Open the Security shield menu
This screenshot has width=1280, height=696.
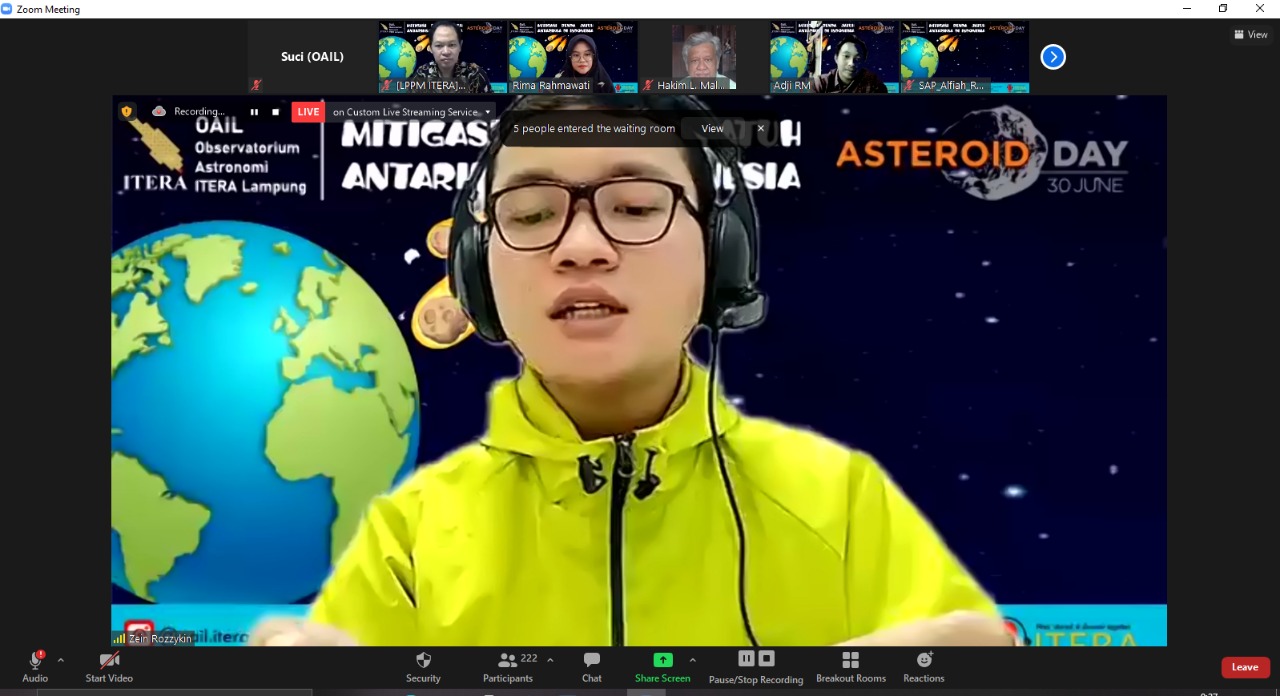[423, 666]
